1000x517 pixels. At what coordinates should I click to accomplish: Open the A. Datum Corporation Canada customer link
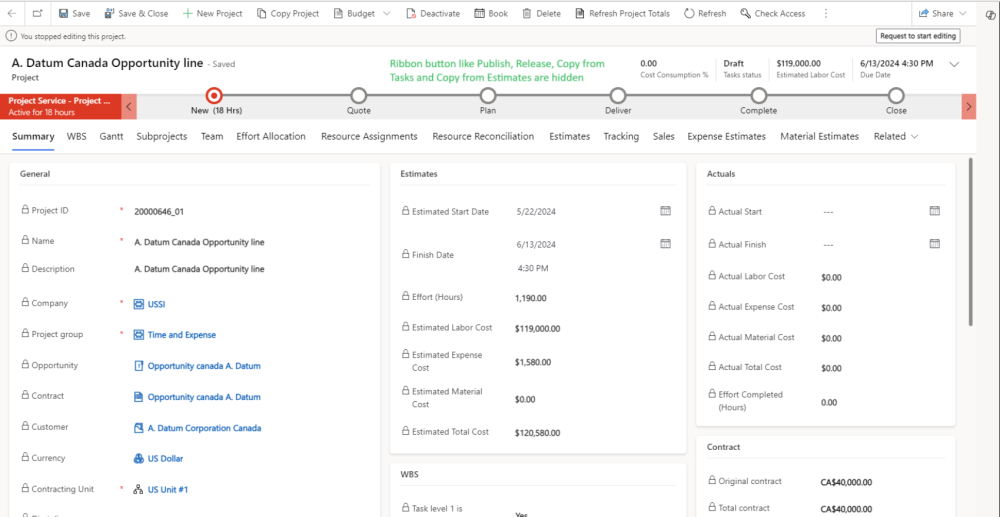(204, 428)
